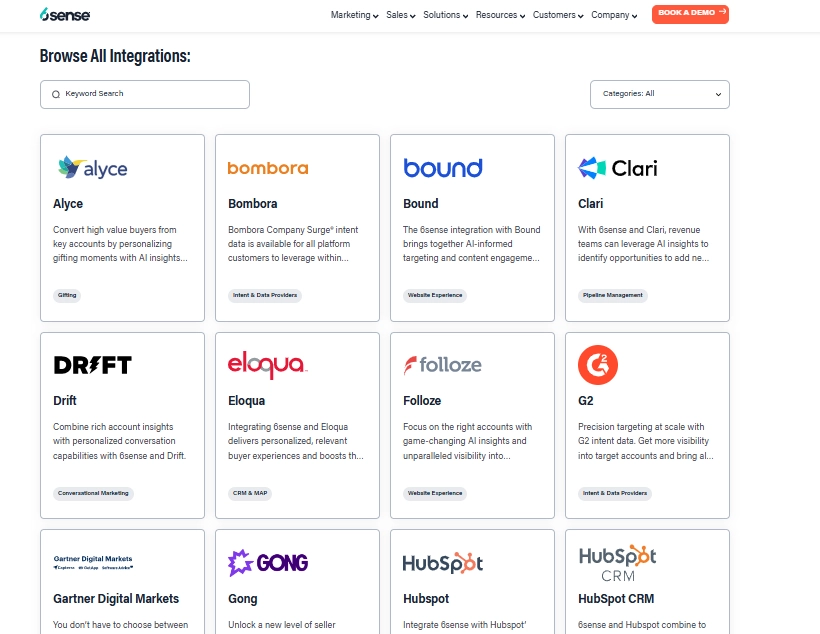Click the Bombora Company Surge description
This screenshot has height=634, width=820.
[293, 244]
